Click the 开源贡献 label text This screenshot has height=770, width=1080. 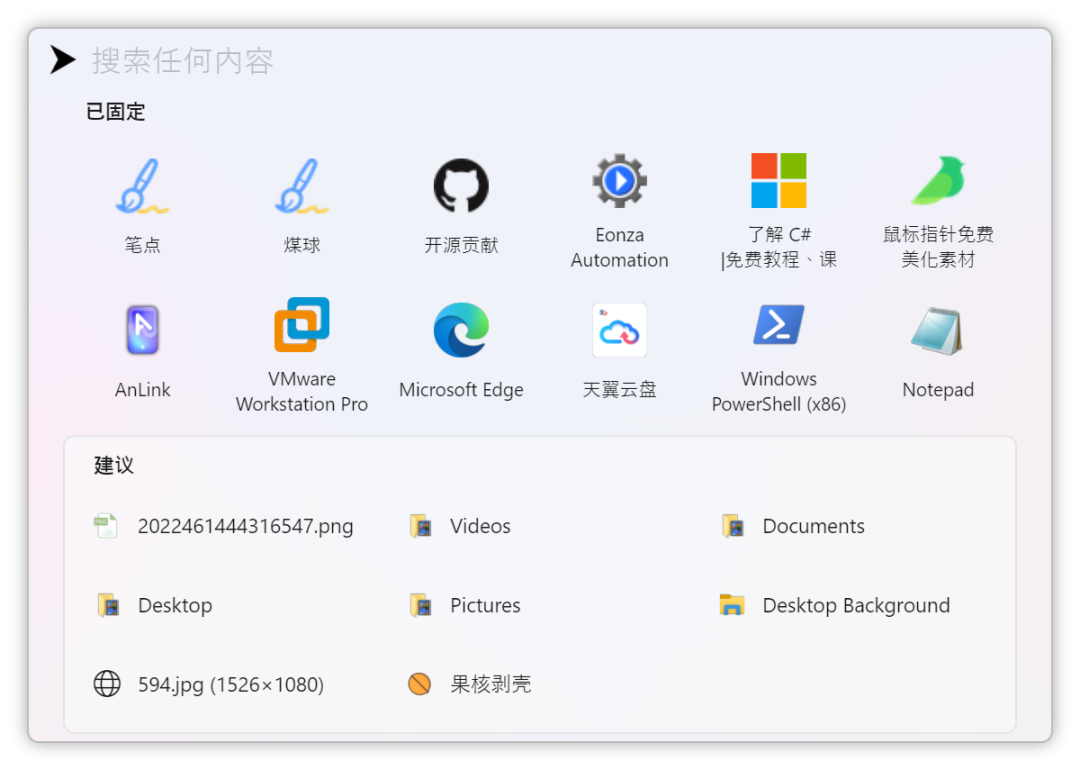coord(461,245)
